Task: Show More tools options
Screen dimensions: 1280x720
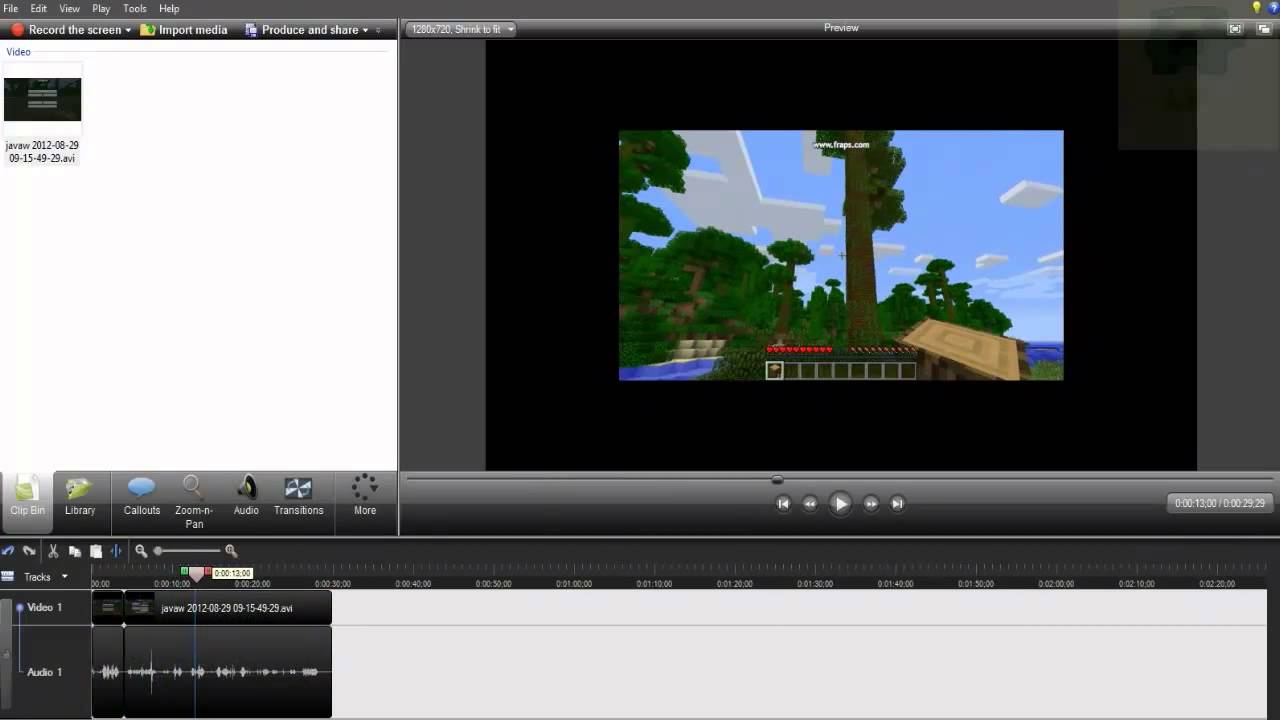Action: pos(365,497)
